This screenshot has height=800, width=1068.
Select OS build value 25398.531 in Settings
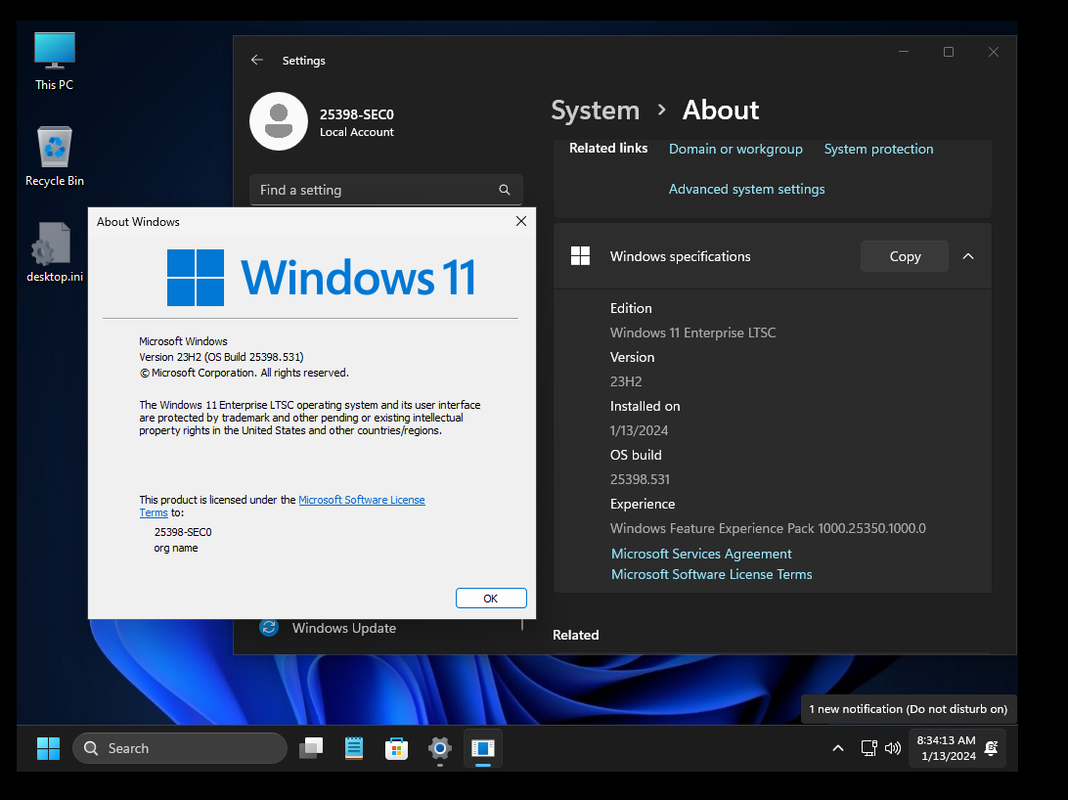(640, 479)
